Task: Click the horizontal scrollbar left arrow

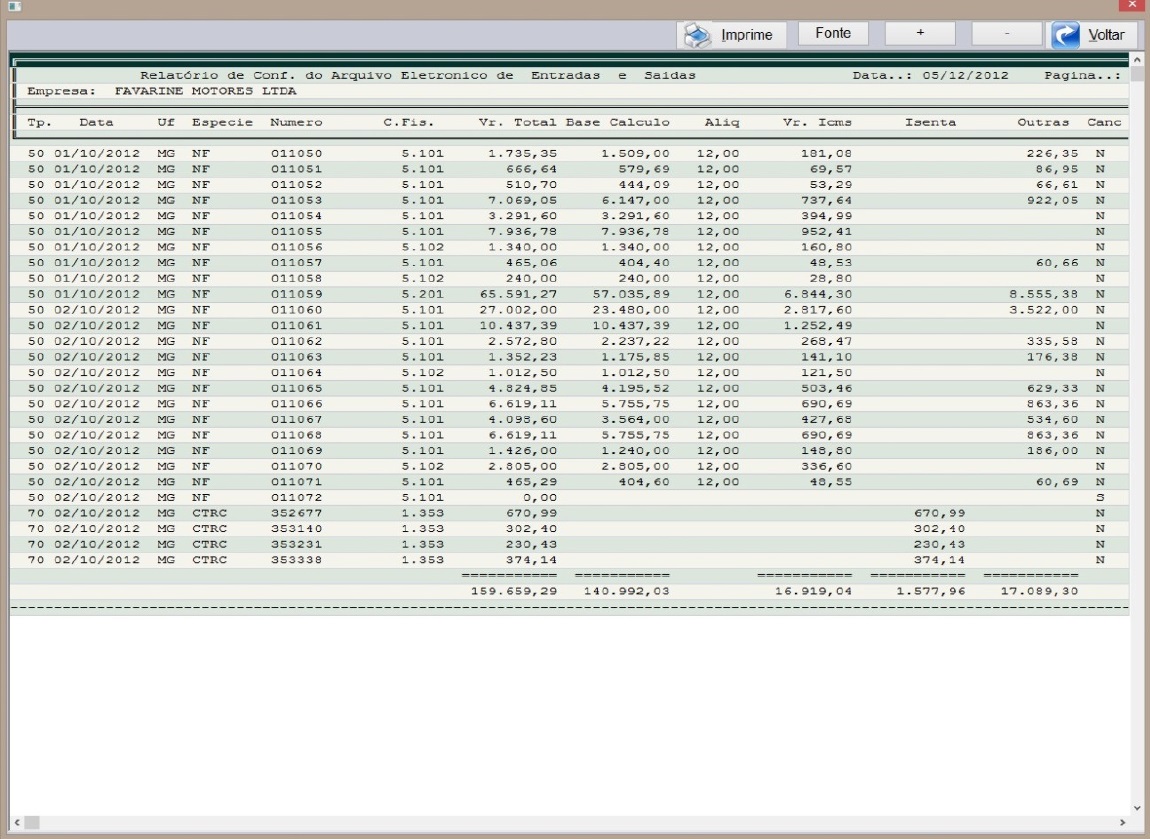Action: (17, 822)
